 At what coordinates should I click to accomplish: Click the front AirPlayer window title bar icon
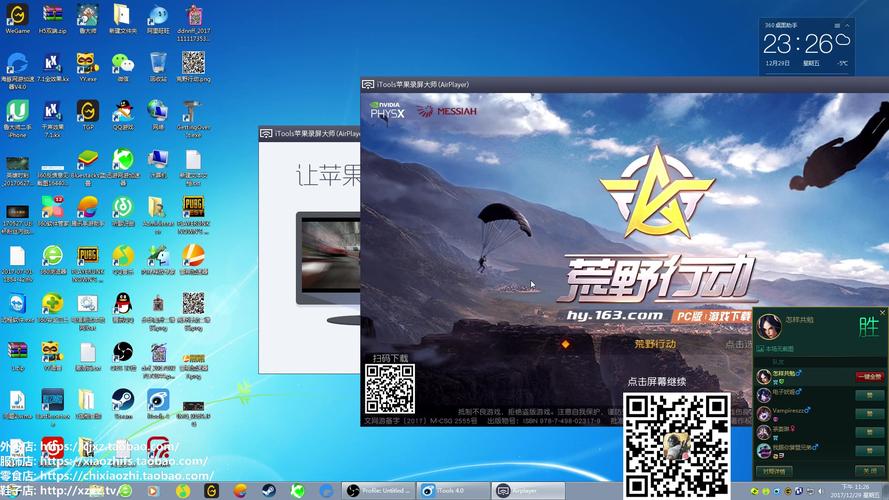(368, 84)
